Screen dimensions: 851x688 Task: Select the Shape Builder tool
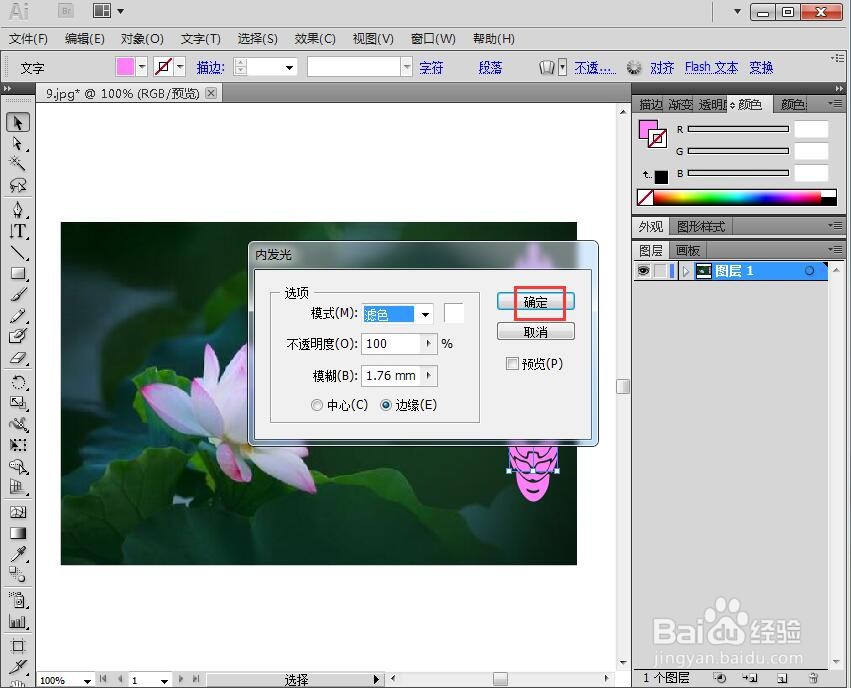click(18, 467)
